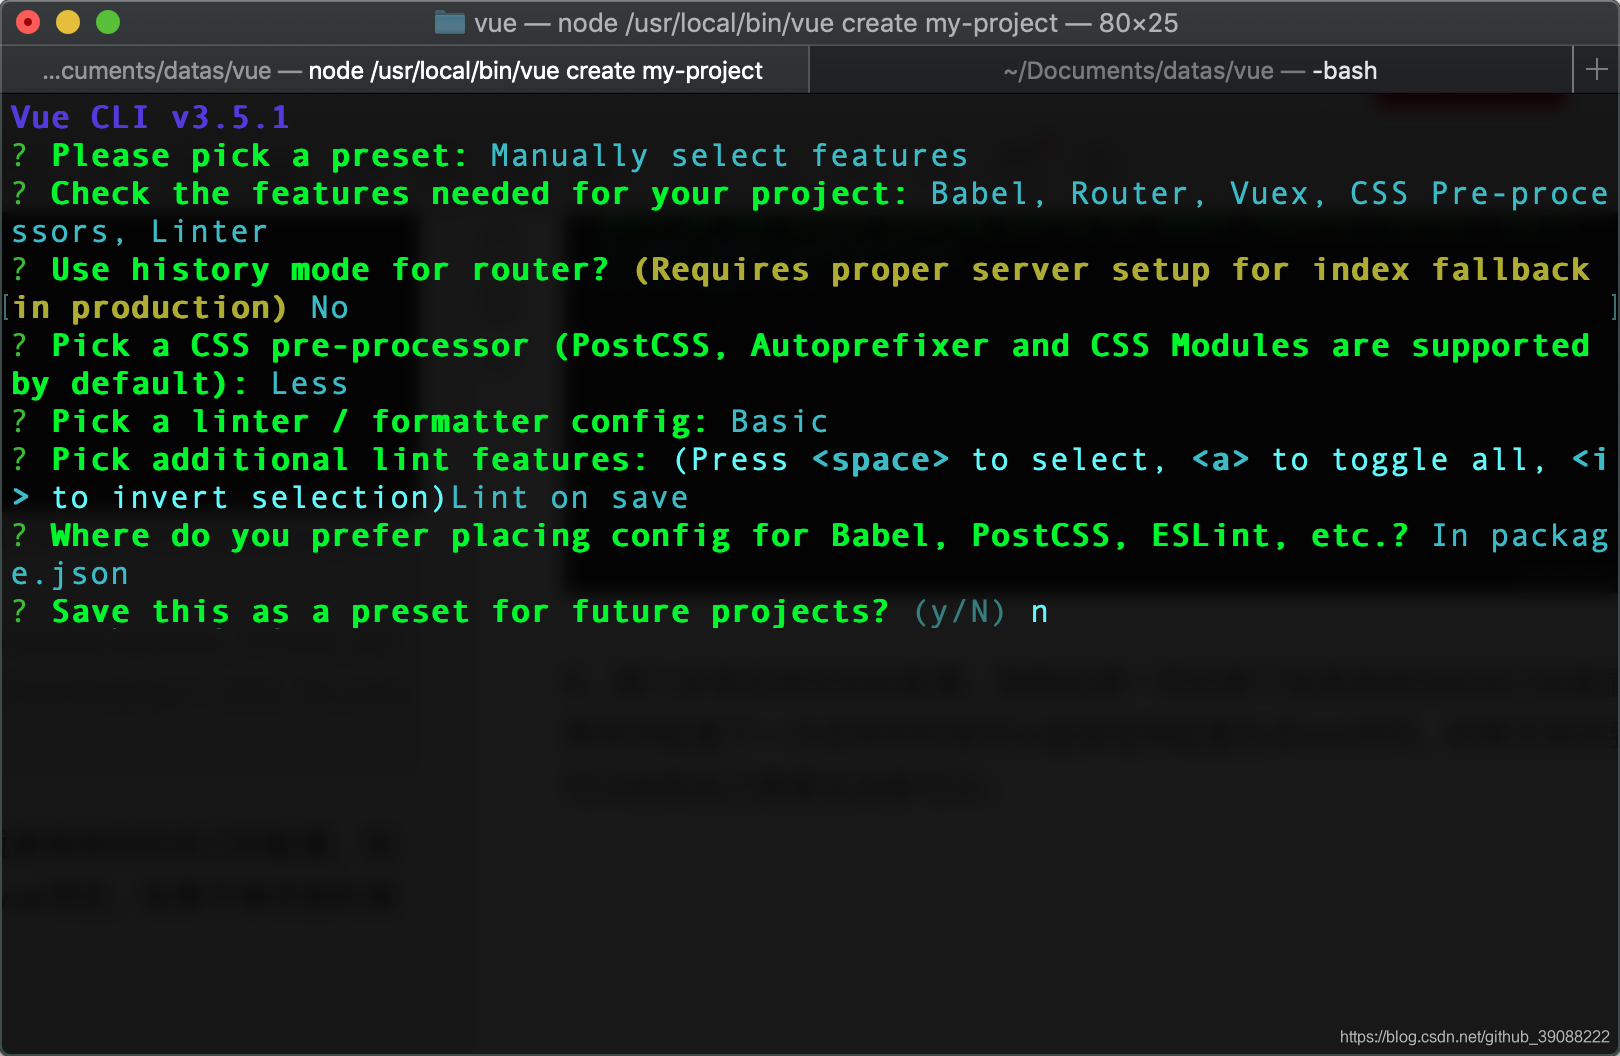This screenshot has height=1056, width=1620.
Task: Click the '(y/N)' hint text
Action: (x=959, y=612)
